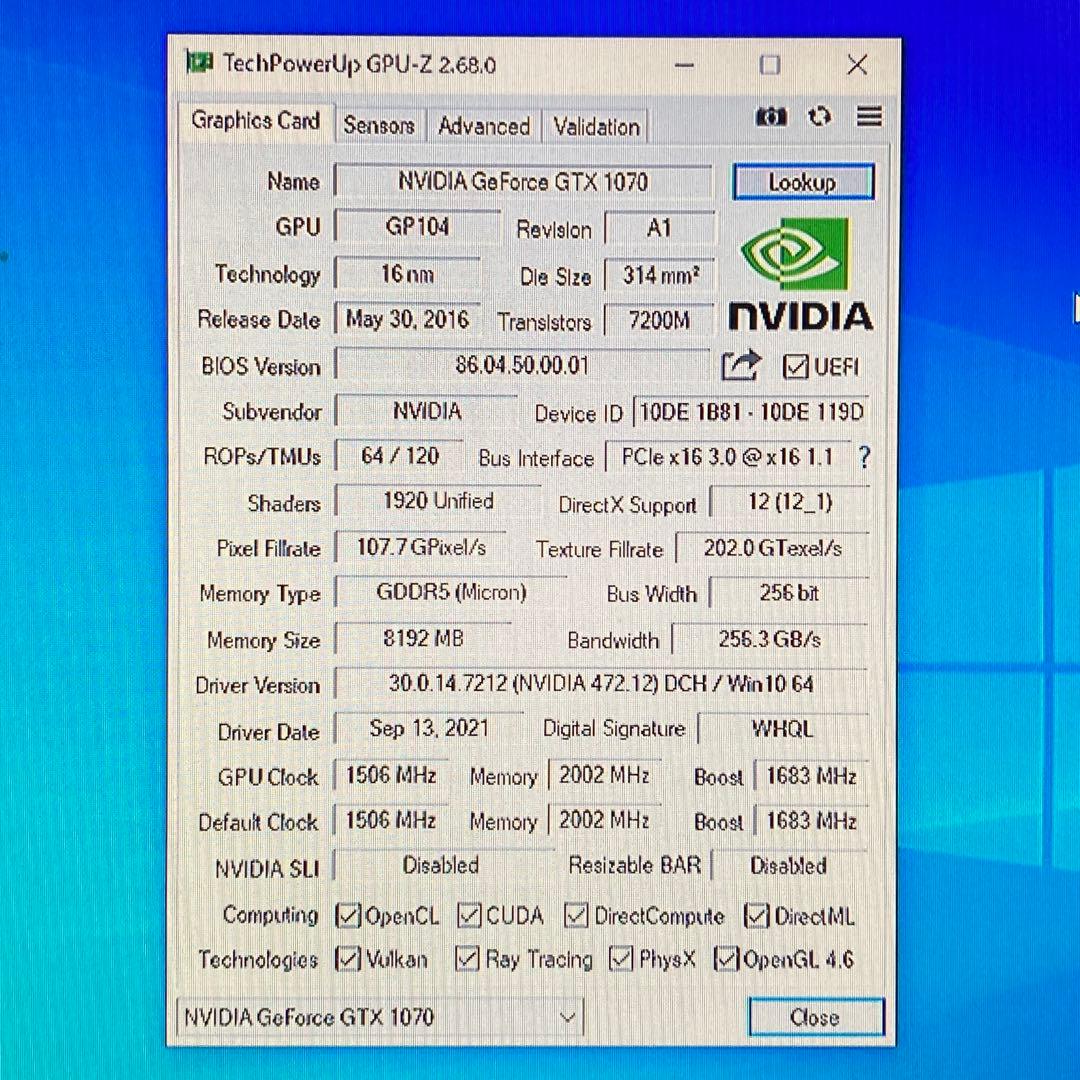The width and height of the screenshot is (1080, 1080).
Task: Click the Name field showing GTX 1070
Action: tap(523, 182)
